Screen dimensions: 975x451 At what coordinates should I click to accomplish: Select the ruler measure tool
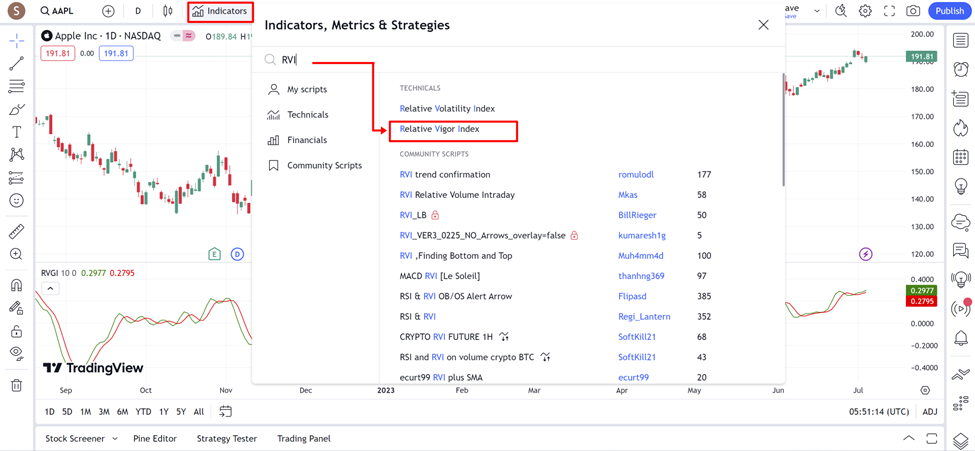click(17, 232)
